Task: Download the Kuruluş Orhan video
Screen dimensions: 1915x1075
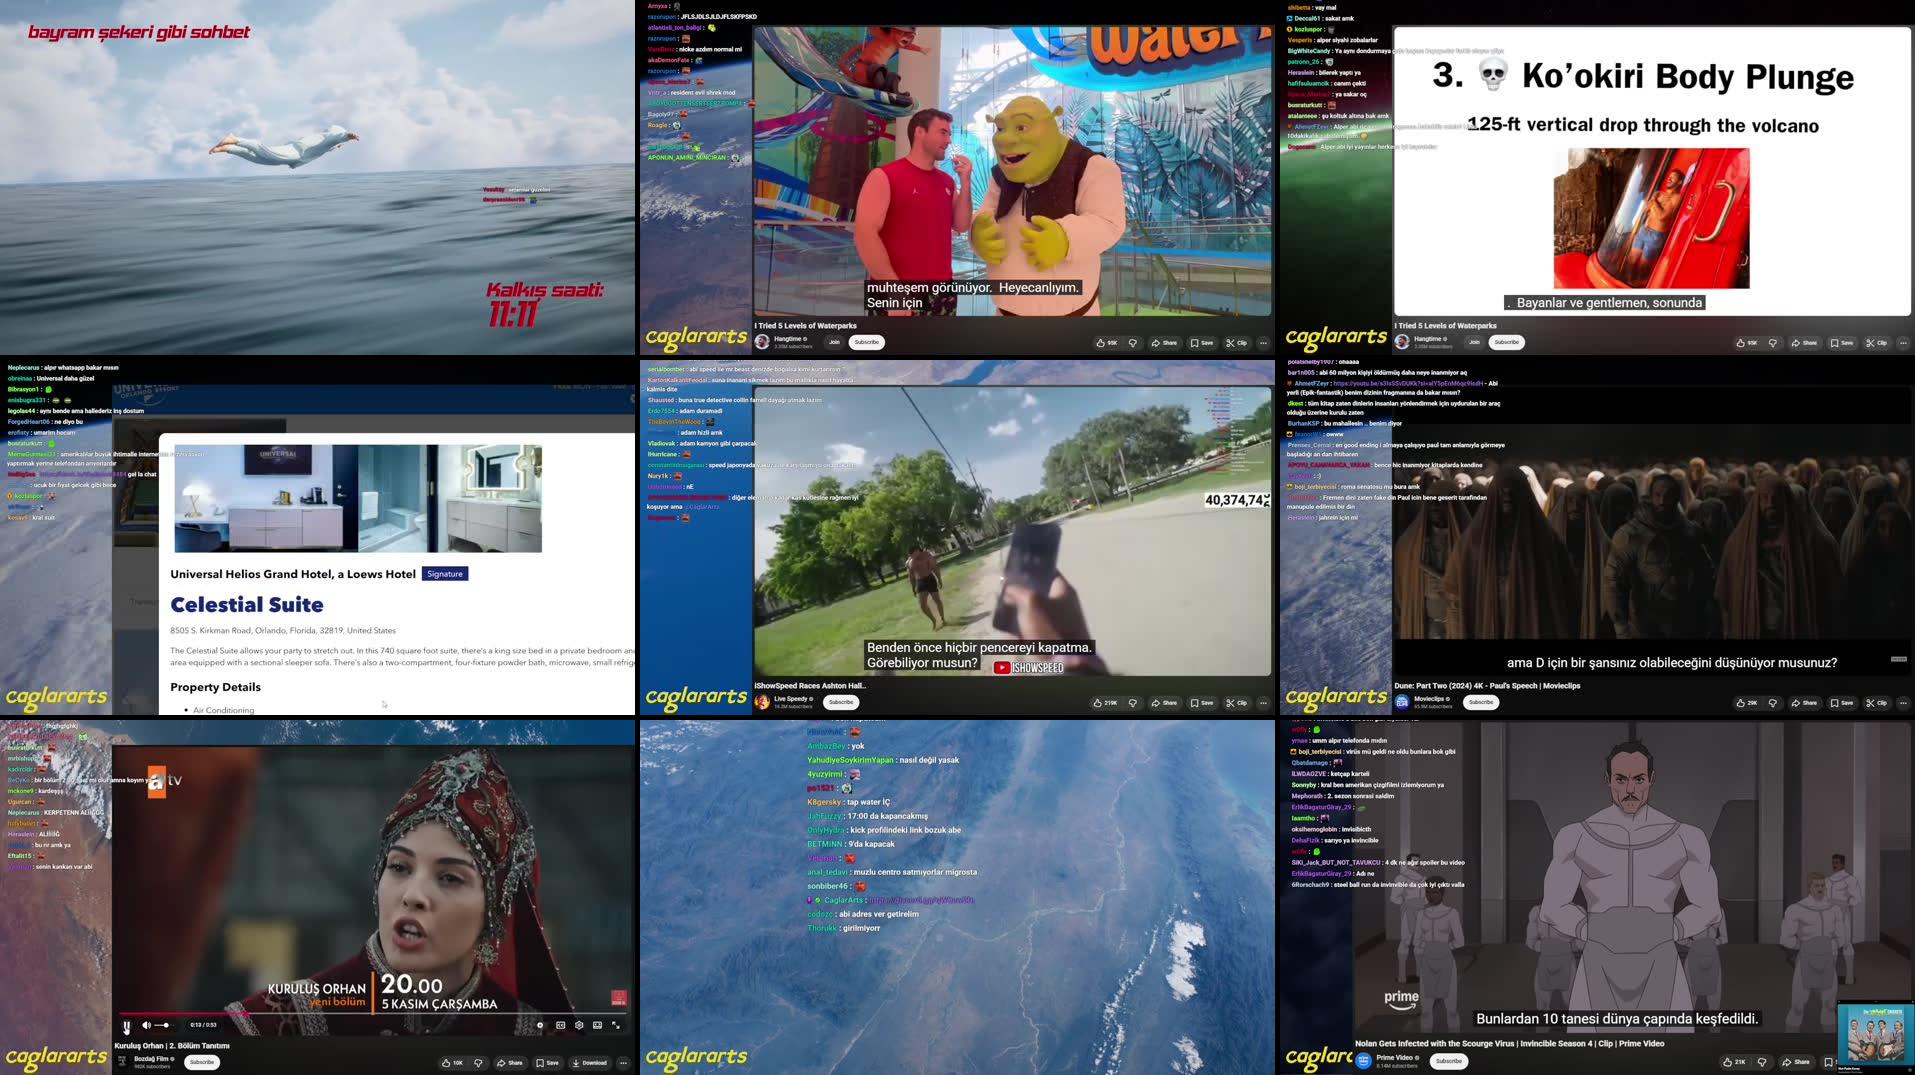Action: click(589, 1063)
